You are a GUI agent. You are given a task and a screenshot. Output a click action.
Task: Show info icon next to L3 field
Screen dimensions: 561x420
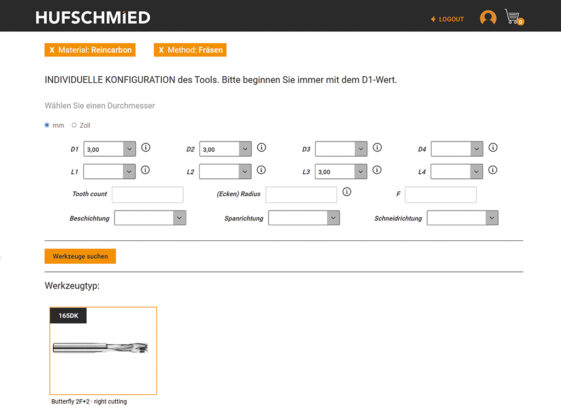click(377, 170)
